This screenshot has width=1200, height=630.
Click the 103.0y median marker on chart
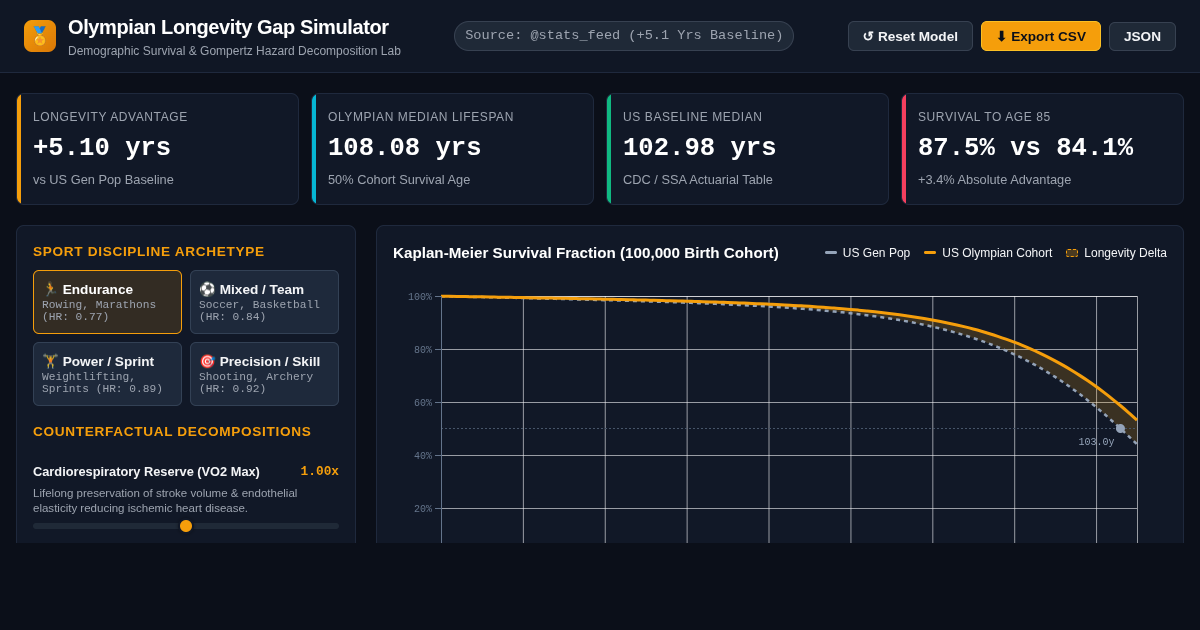[1120, 429]
